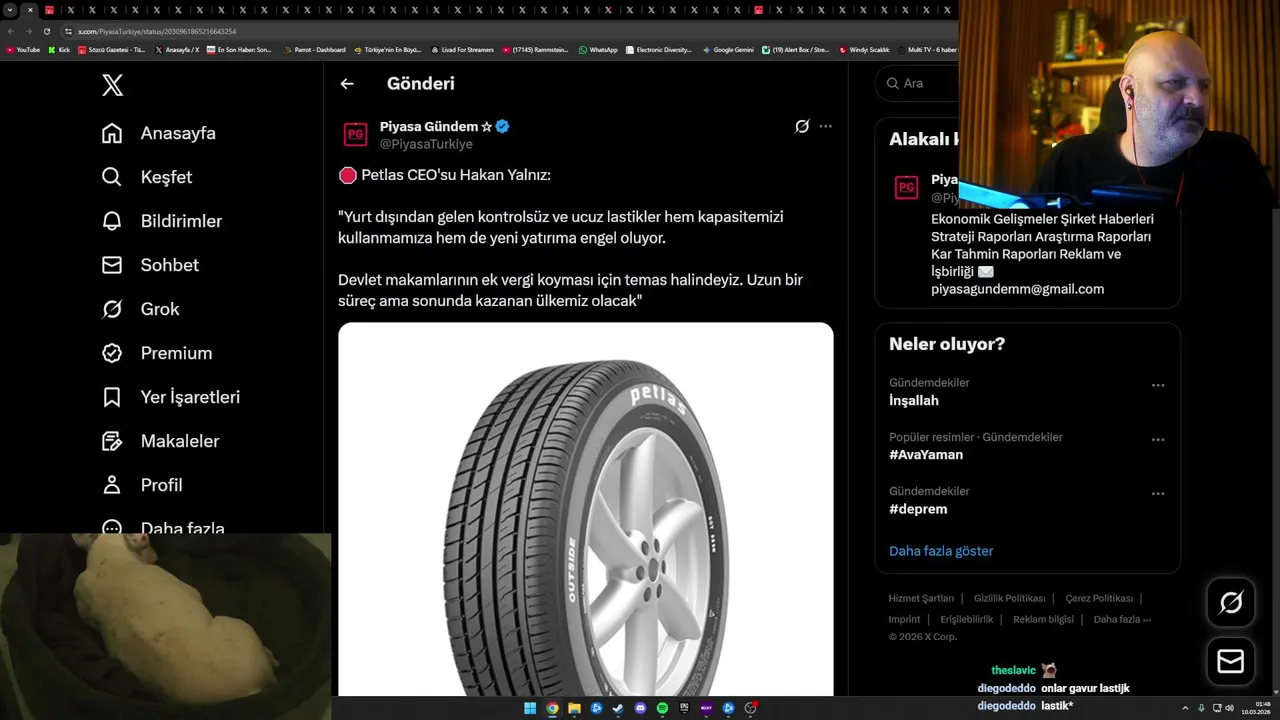Expand the footer Daha fazla menu

(1122, 619)
